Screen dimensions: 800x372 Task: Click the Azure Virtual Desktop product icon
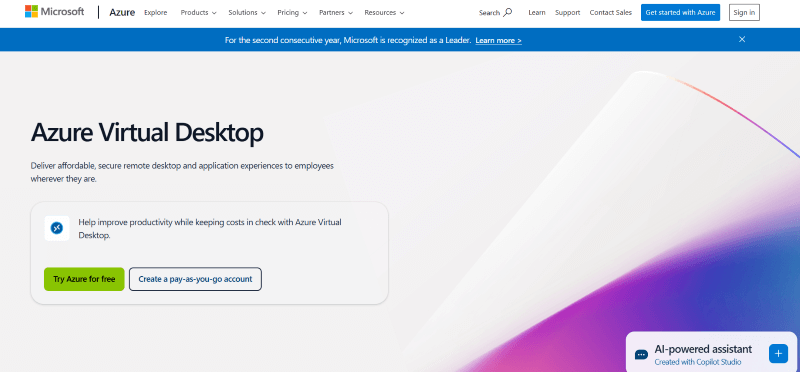pyautogui.click(x=57, y=228)
